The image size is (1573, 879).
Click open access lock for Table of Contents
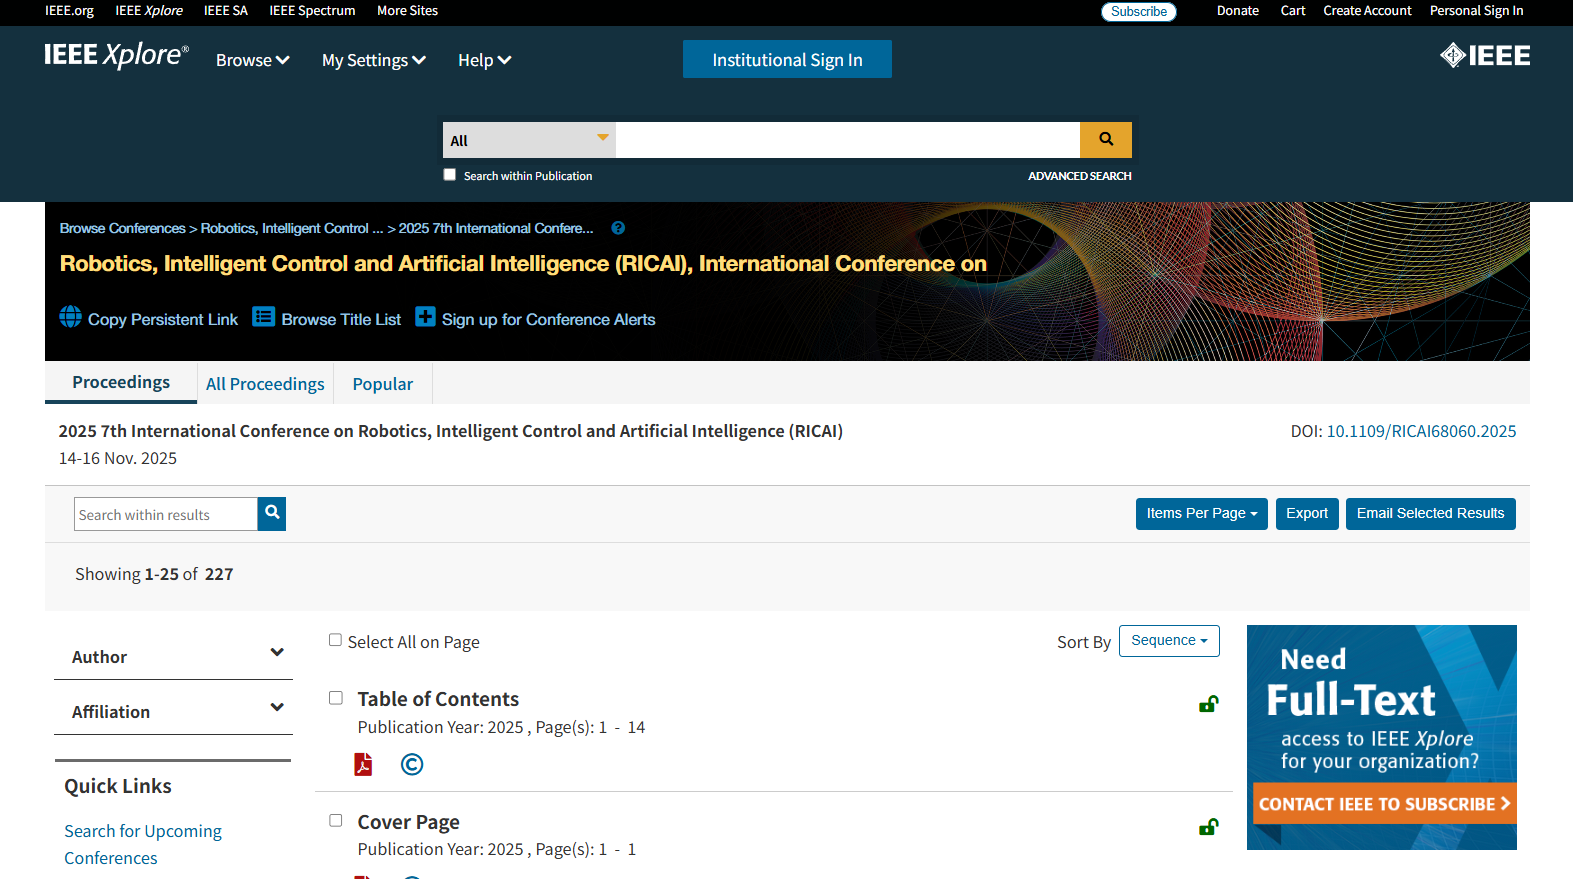(1209, 704)
